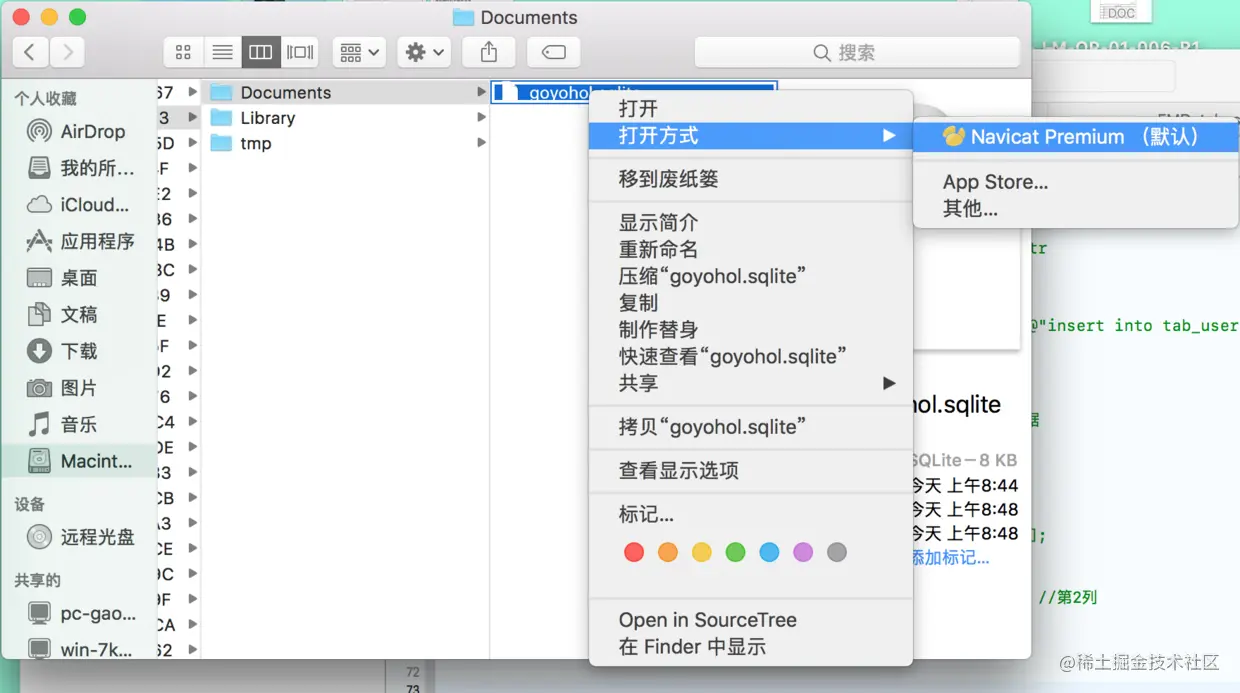Screen dimensions: 1240x693
Task: Open the grouping options dropdown
Action: [x=359, y=52]
